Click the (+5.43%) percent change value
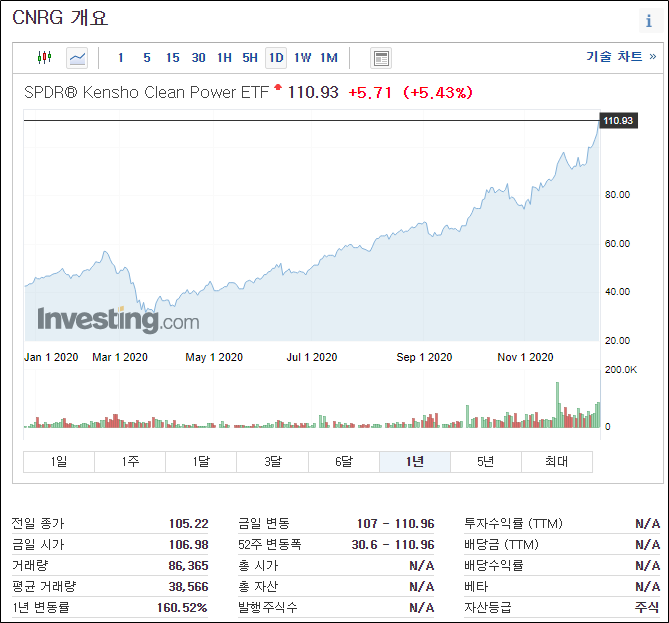 tap(438, 93)
